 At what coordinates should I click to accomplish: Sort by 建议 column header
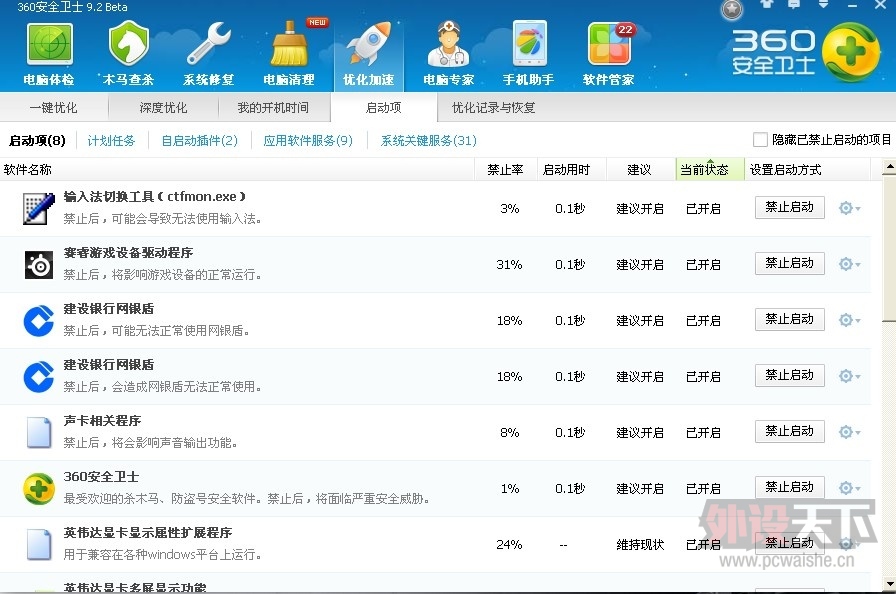point(641,170)
